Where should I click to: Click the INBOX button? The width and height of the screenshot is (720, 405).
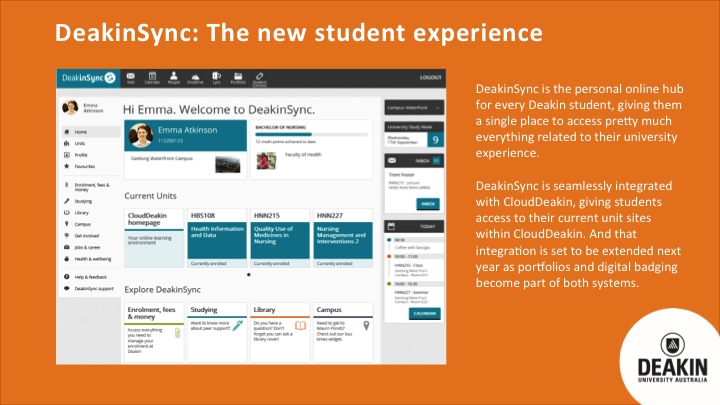(428, 204)
